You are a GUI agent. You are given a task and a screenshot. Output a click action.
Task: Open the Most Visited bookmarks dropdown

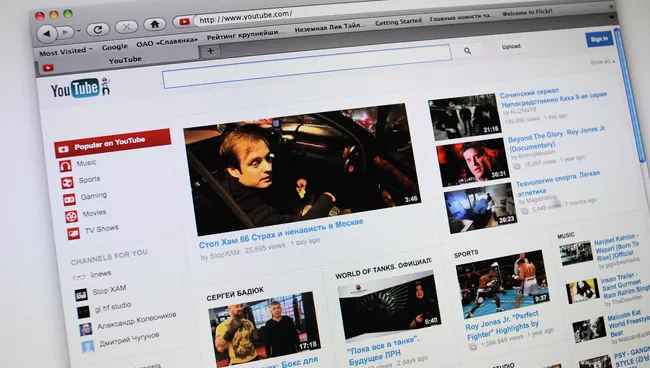65,52
